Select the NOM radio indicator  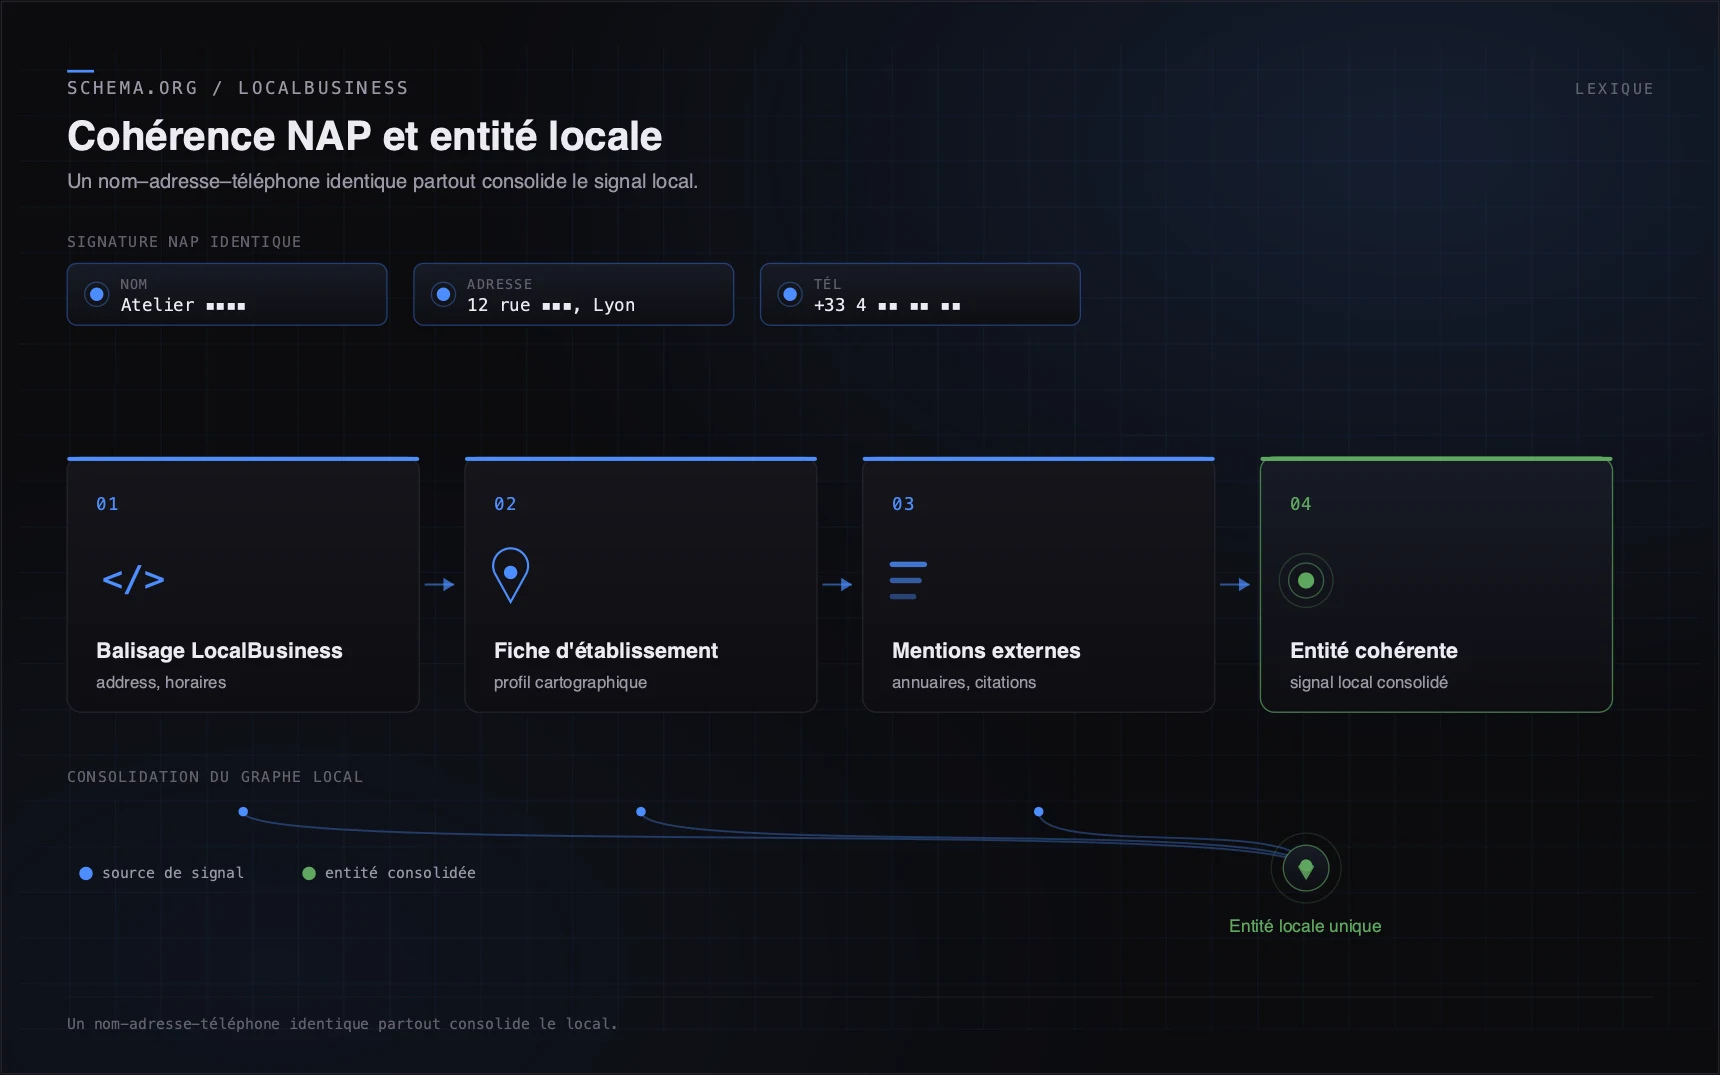click(x=97, y=294)
